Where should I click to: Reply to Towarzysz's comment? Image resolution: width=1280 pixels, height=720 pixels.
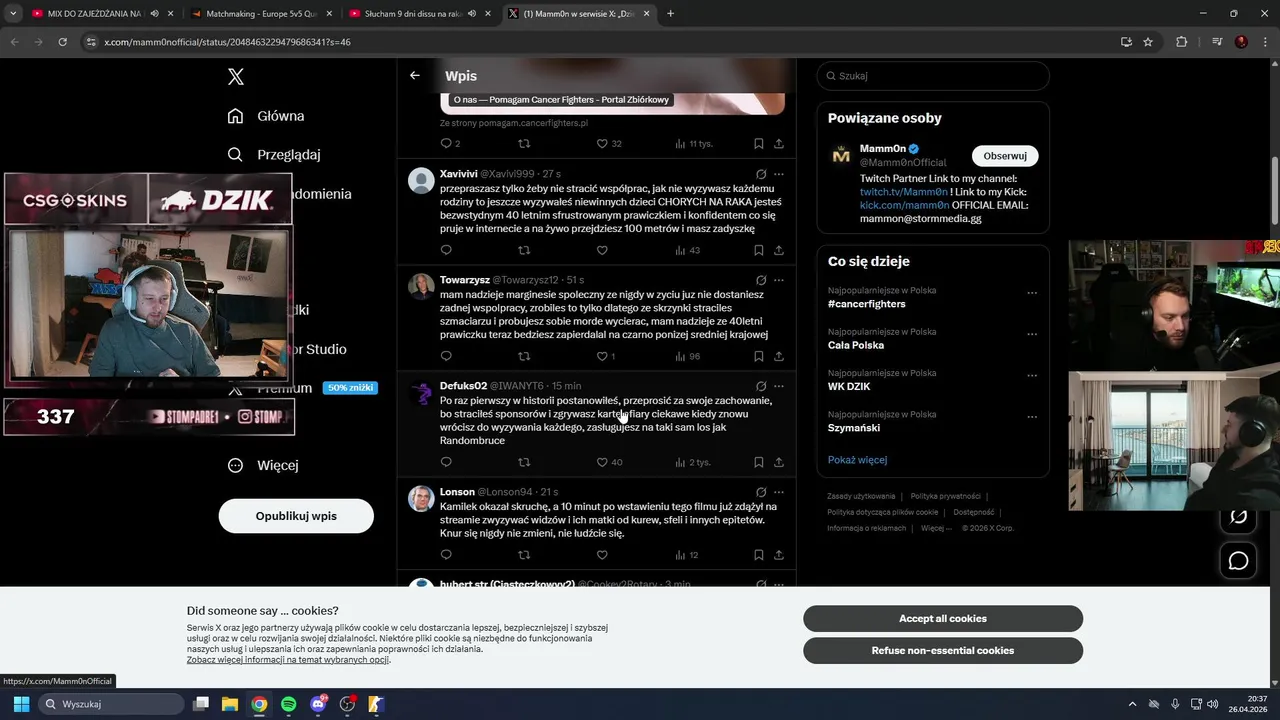coord(446,356)
